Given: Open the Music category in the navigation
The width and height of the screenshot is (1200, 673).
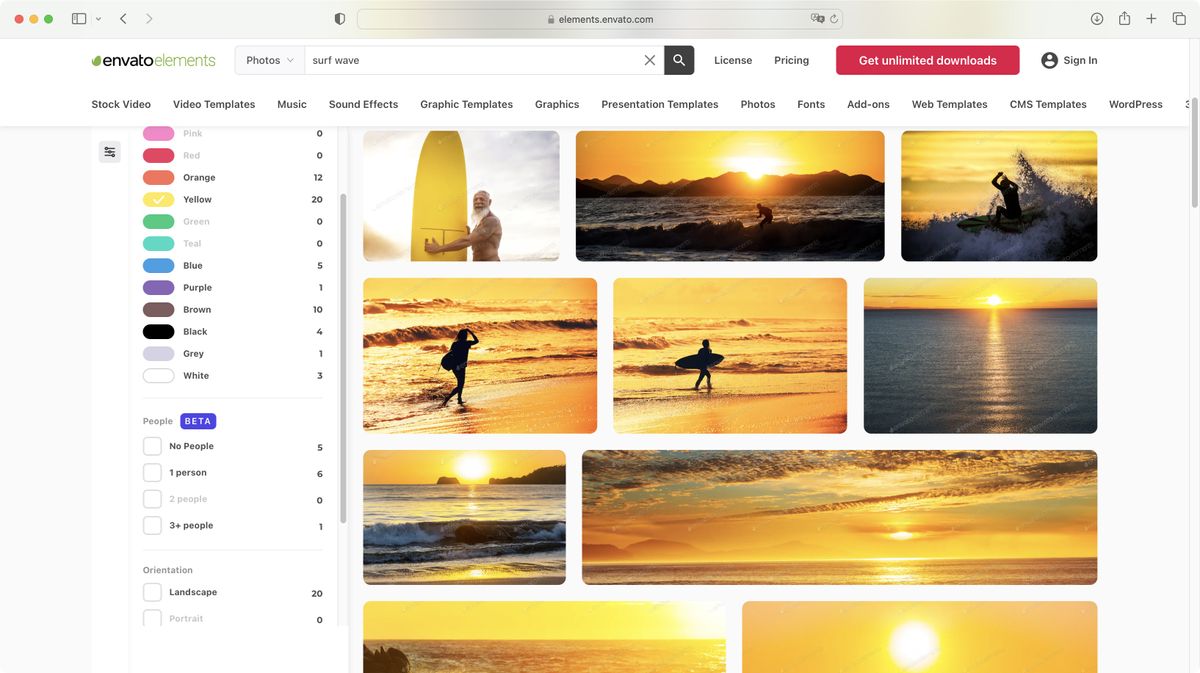Looking at the screenshot, I should click(291, 104).
